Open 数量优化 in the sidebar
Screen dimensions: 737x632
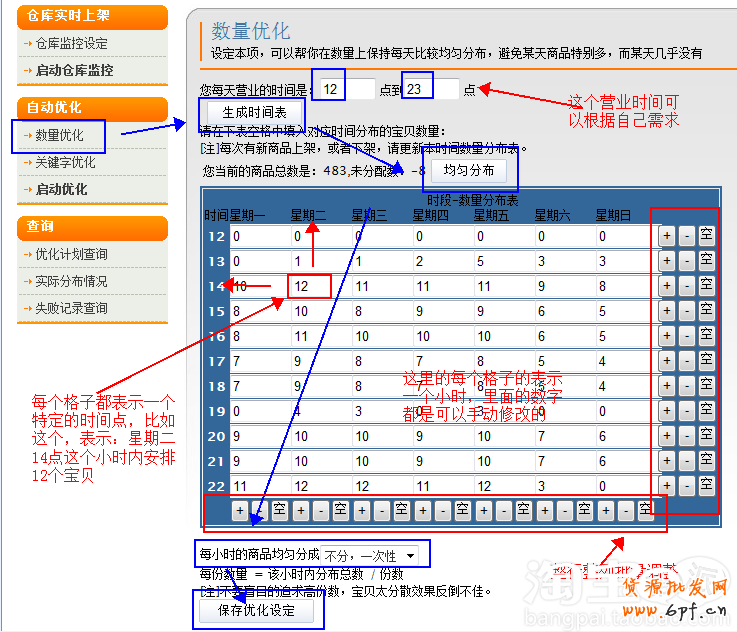(x=60, y=135)
